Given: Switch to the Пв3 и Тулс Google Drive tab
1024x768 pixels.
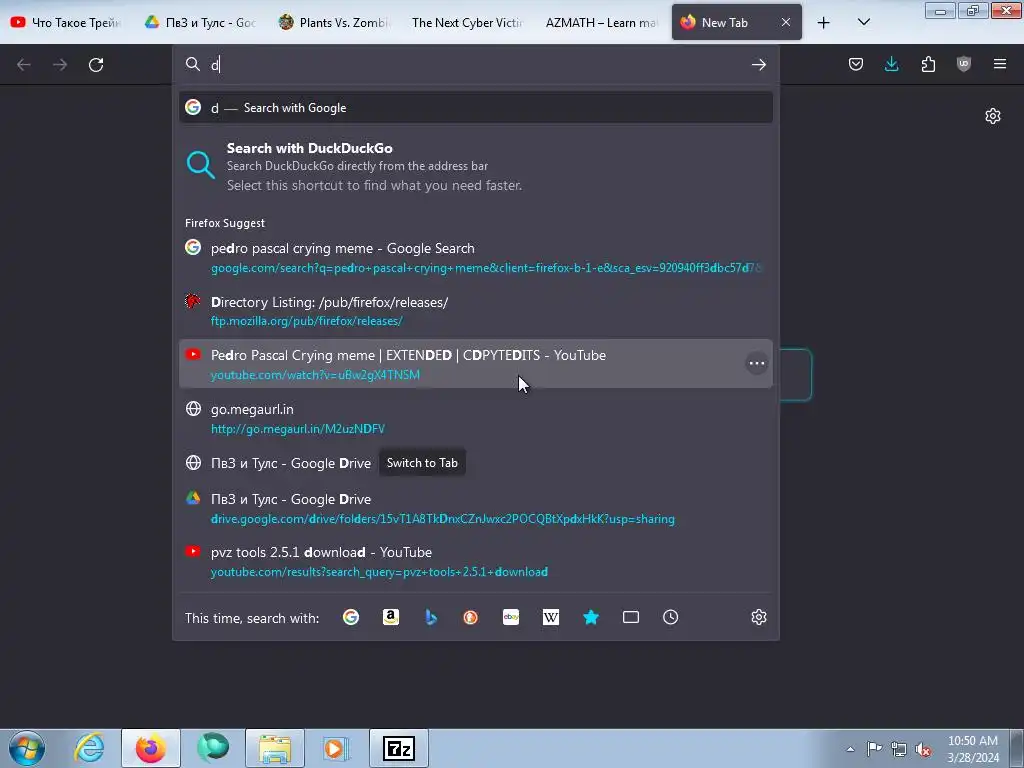Looking at the screenshot, I should [201, 23].
